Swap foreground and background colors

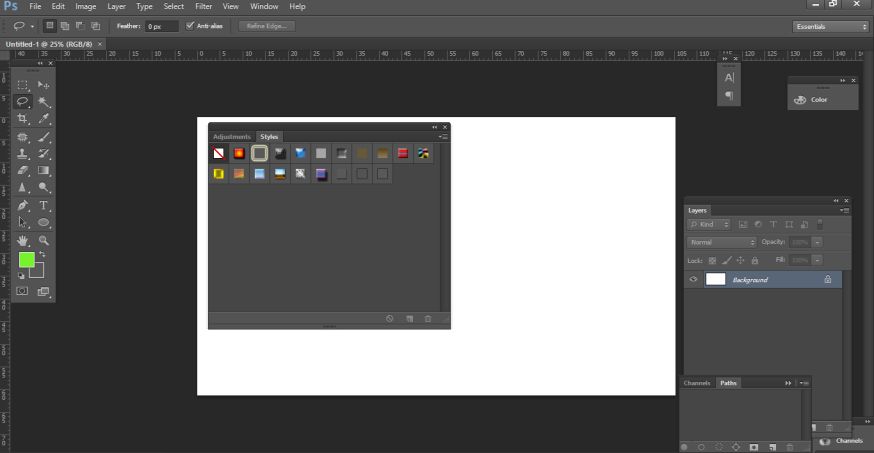click(x=42, y=254)
